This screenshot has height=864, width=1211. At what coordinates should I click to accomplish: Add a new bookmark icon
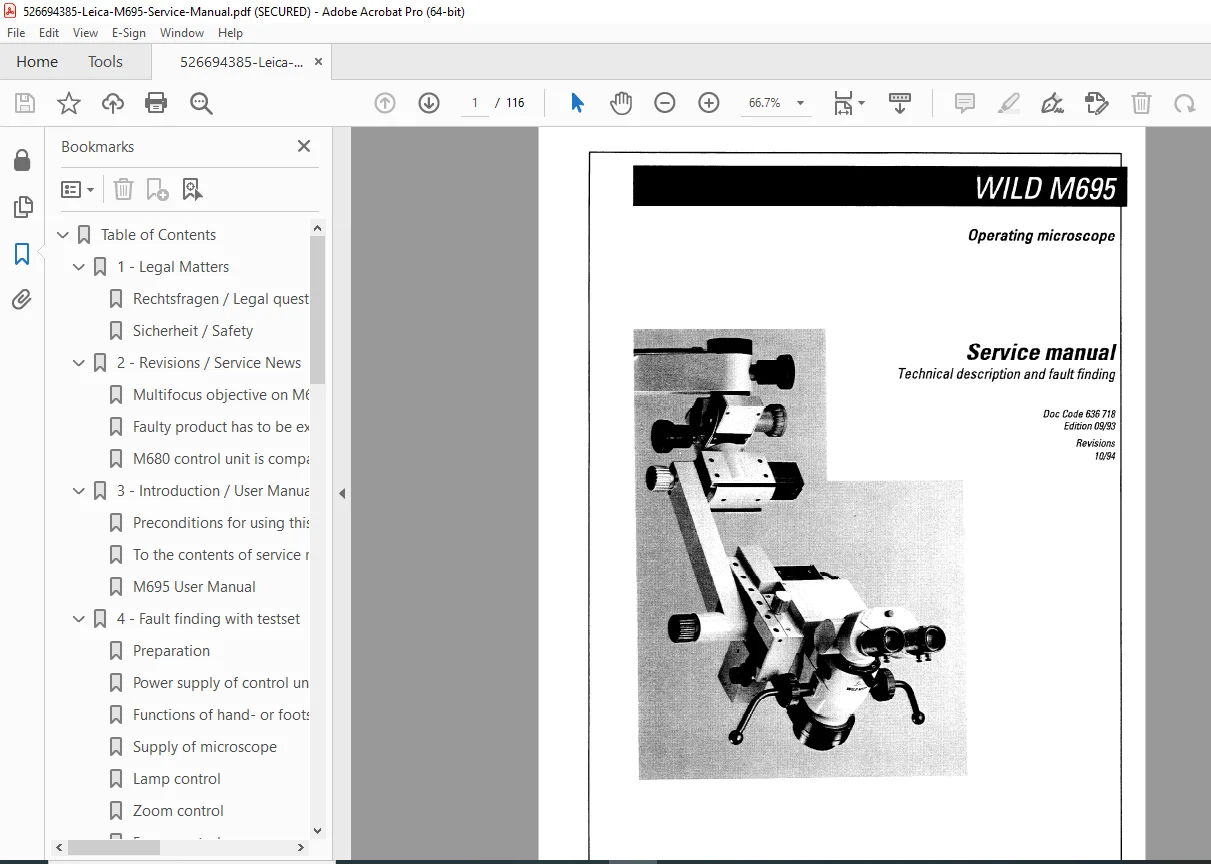[157, 189]
